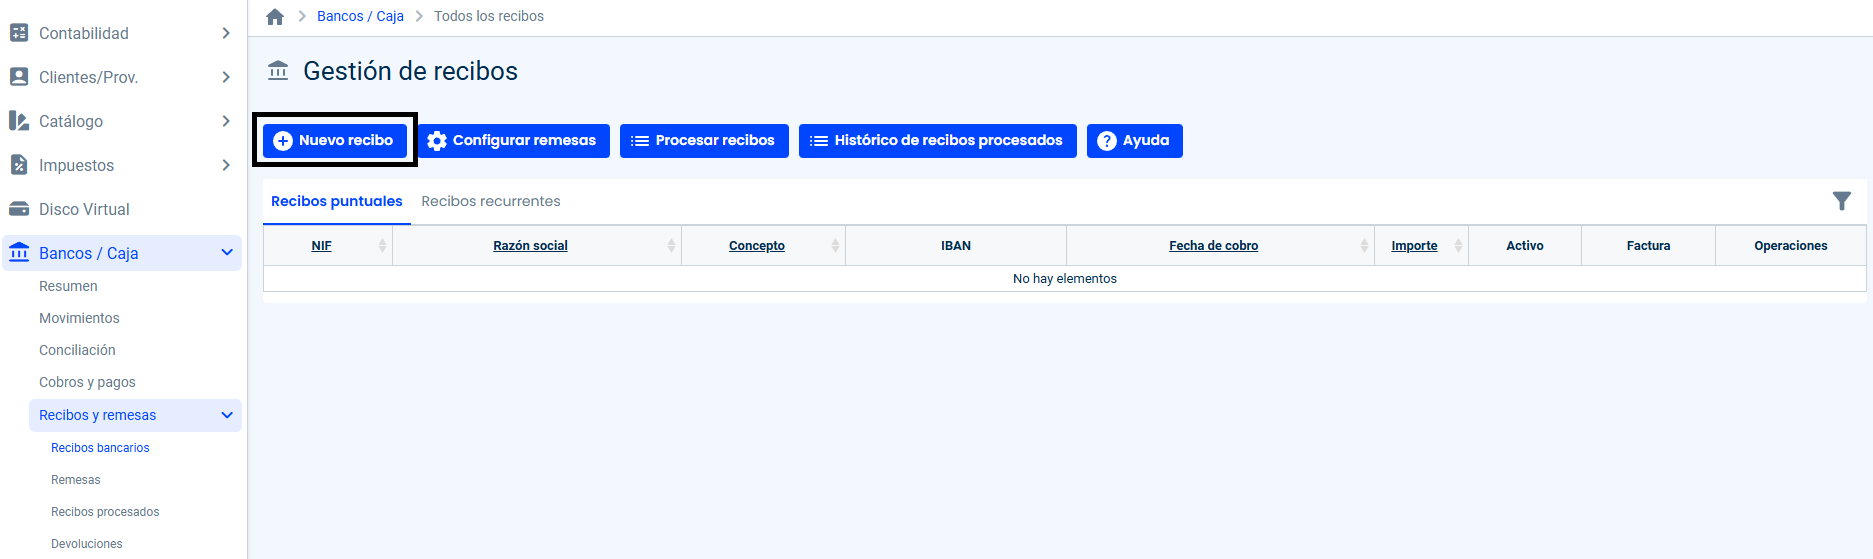1873x559 pixels.
Task: Click Razón social column header text
Action: 530,246
